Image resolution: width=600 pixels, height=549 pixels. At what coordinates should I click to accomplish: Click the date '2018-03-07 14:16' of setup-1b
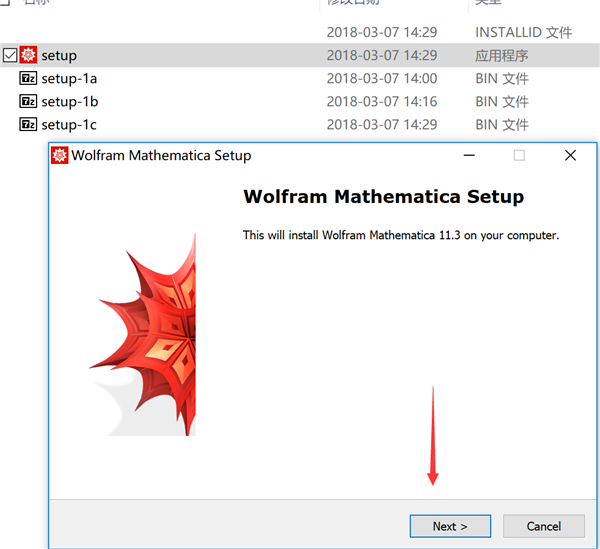pyautogui.click(x=382, y=101)
